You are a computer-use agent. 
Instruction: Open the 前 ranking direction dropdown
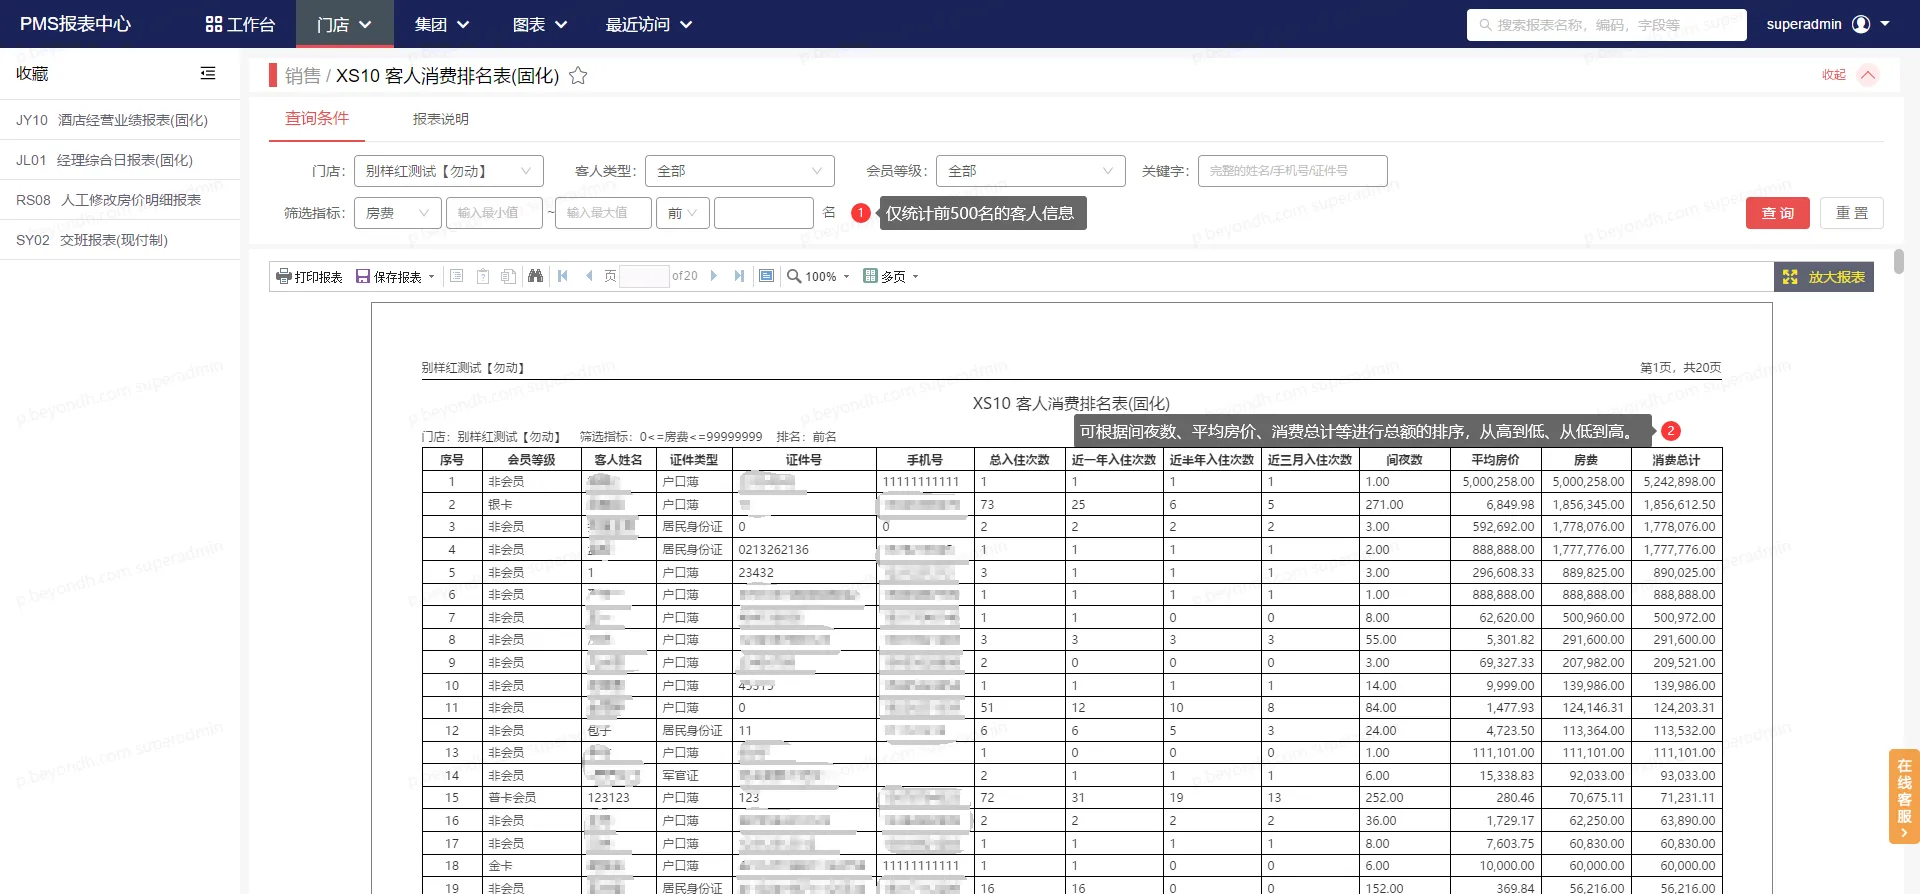click(x=683, y=213)
